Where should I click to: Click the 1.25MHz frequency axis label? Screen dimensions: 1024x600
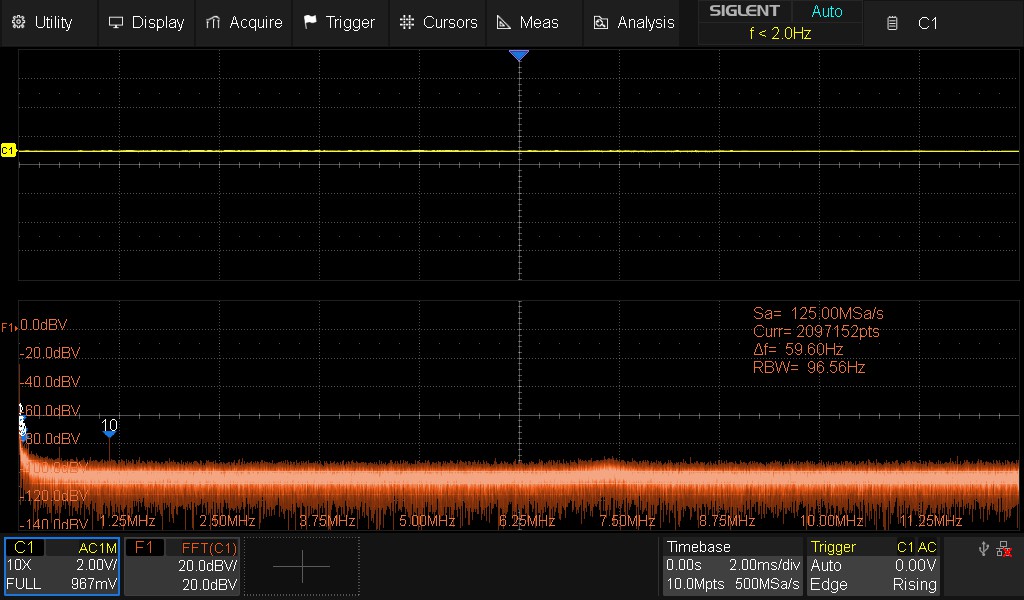[x=127, y=521]
